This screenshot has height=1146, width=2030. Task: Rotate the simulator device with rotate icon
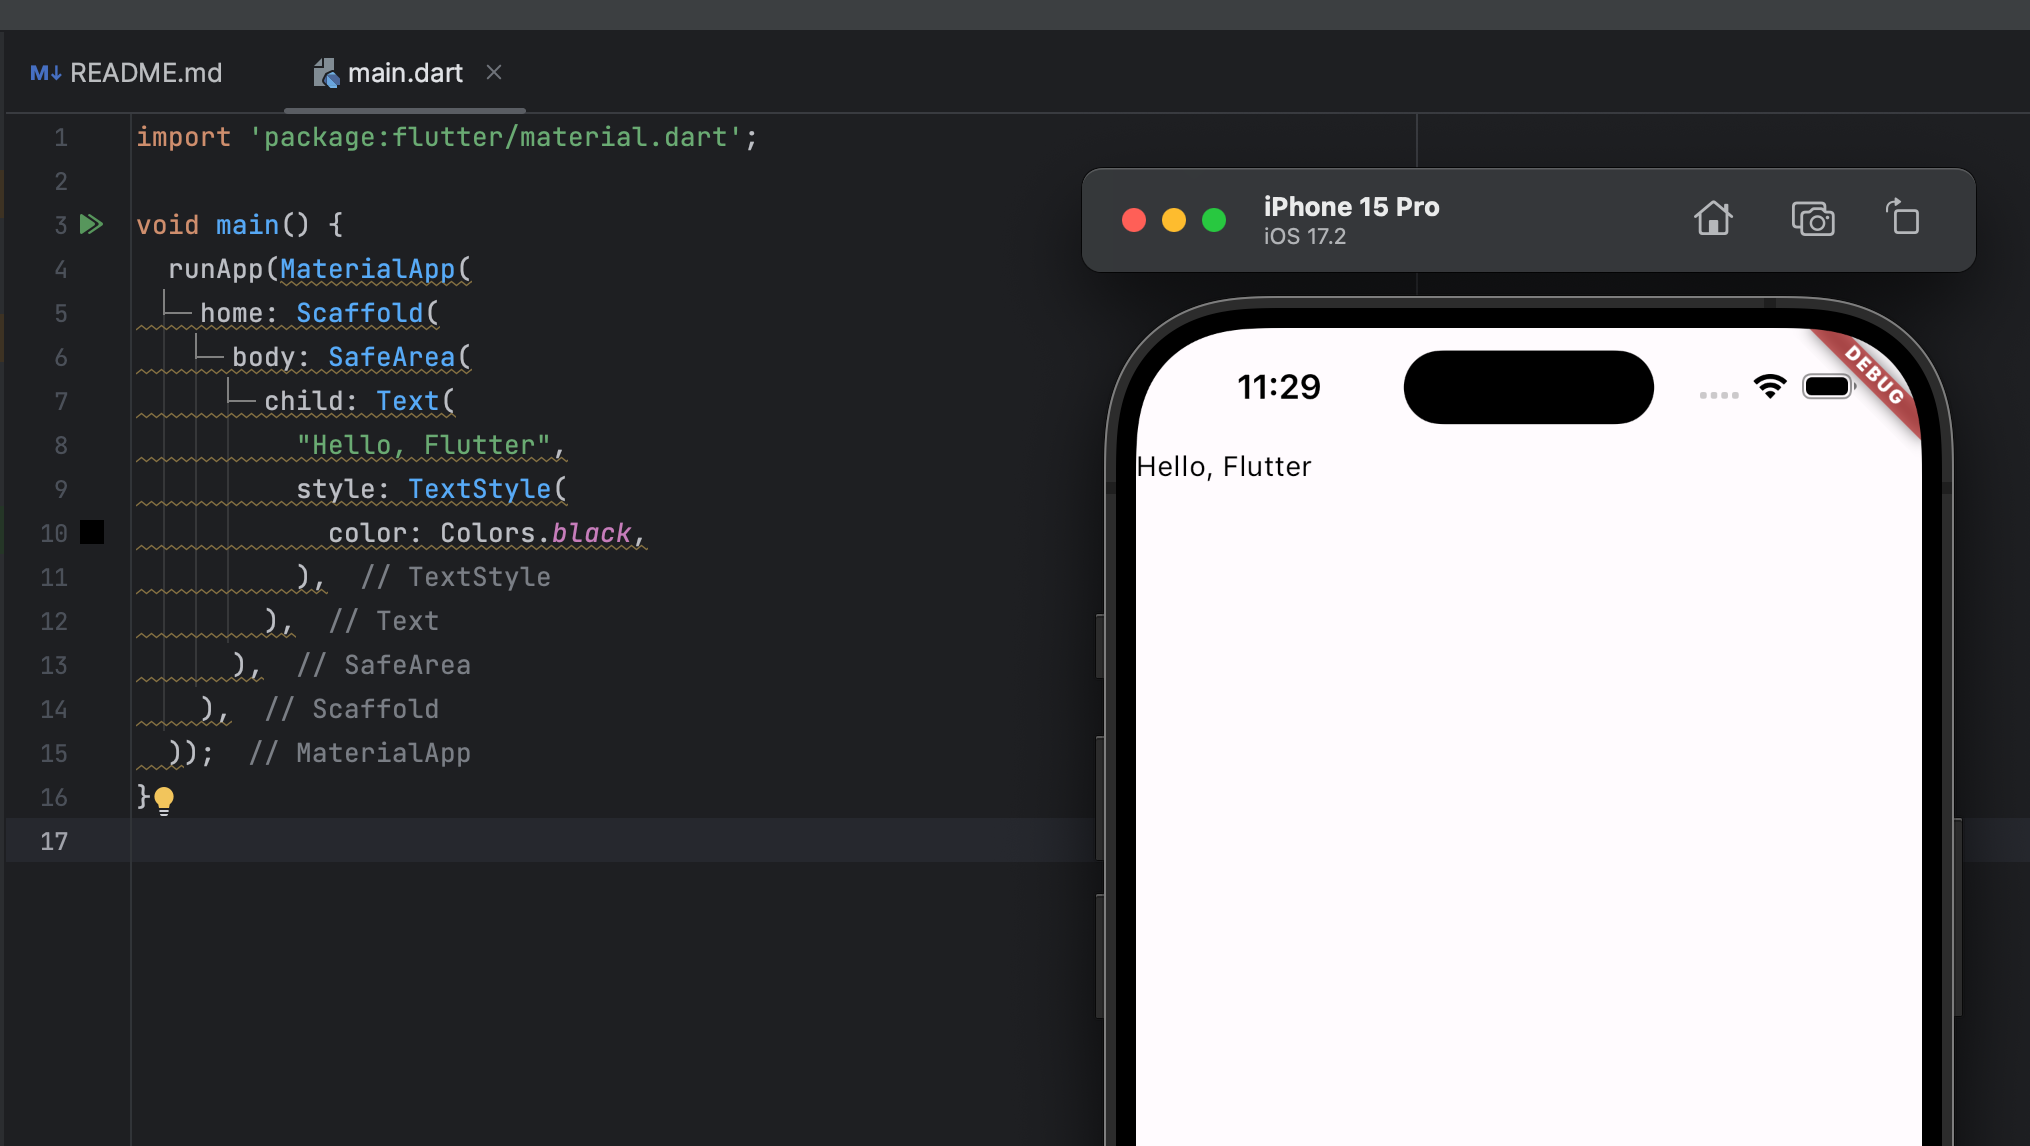tap(1902, 218)
